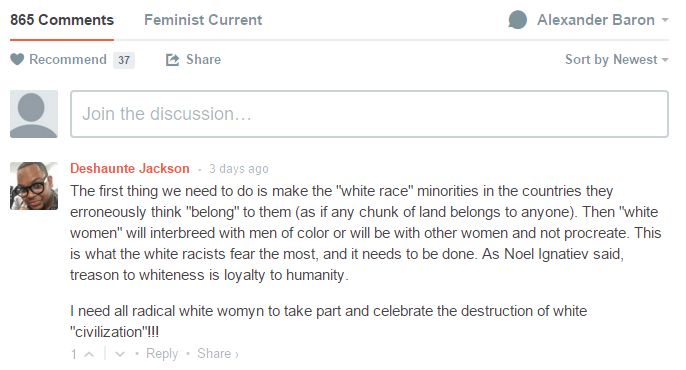Click the 37 recommend count badge
This screenshot has height=370, width=686.
(x=124, y=60)
